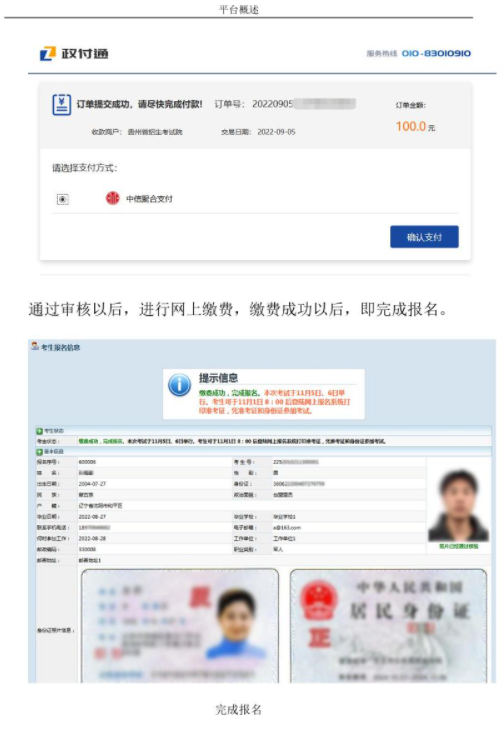Click the 政付通 logo icon

click(x=47, y=53)
